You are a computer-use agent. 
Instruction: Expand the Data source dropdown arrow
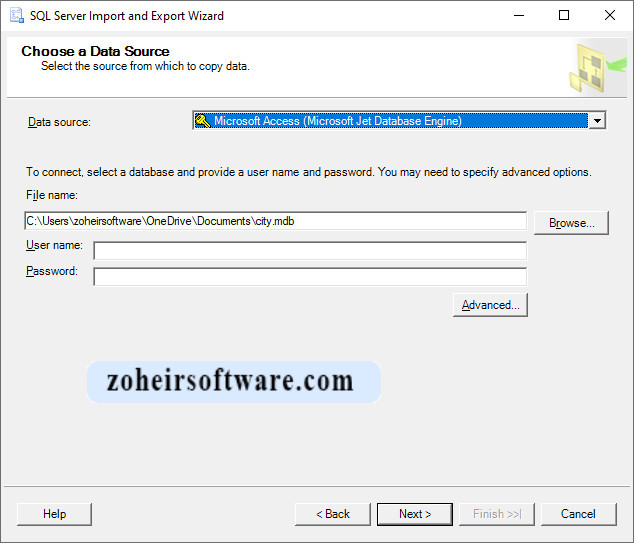(597, 121)
